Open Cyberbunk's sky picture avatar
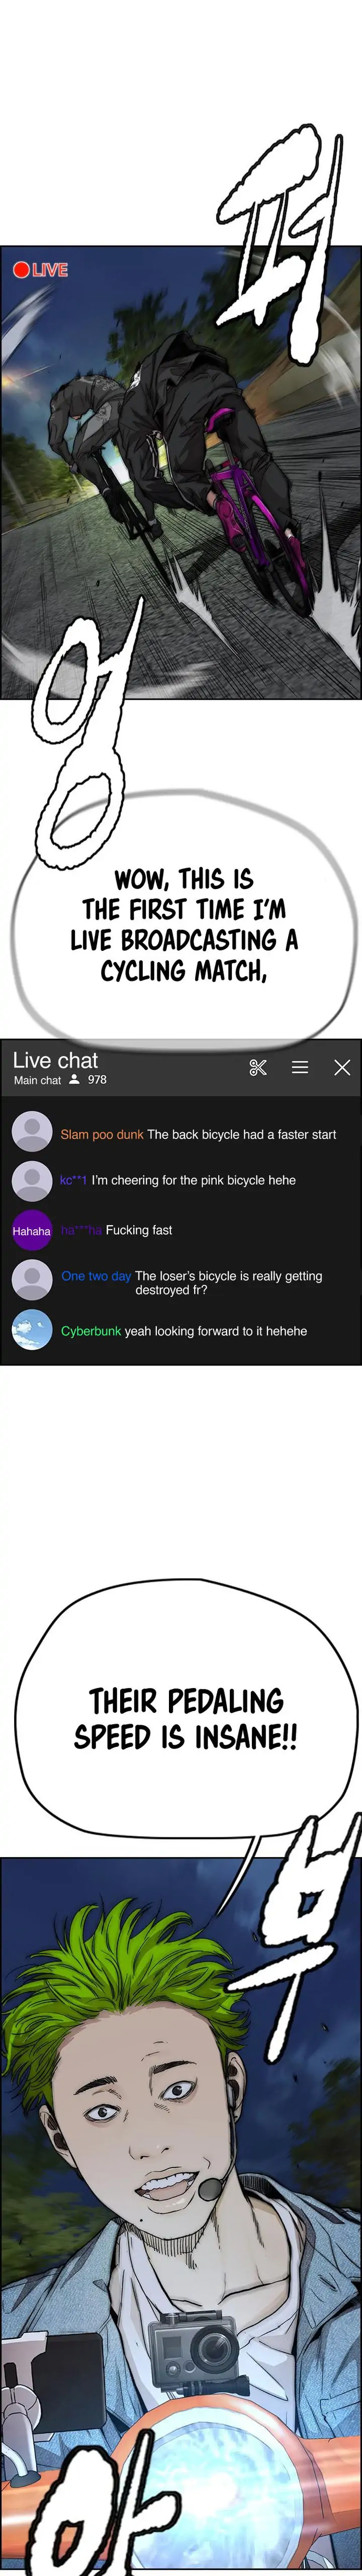 [32, 1330]
